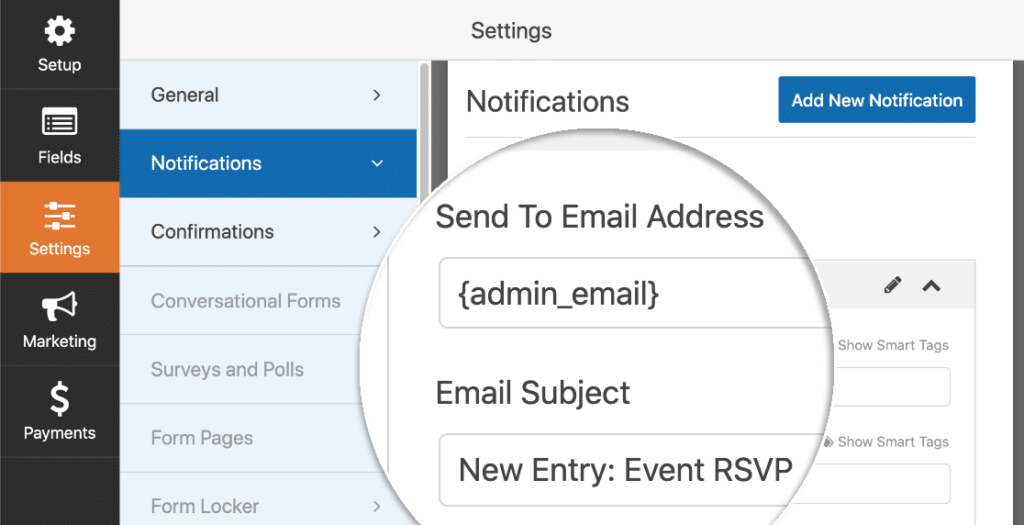Click the Email Subject label
The height and width of the screenshot is (525, 1024).
click(533, 393)
